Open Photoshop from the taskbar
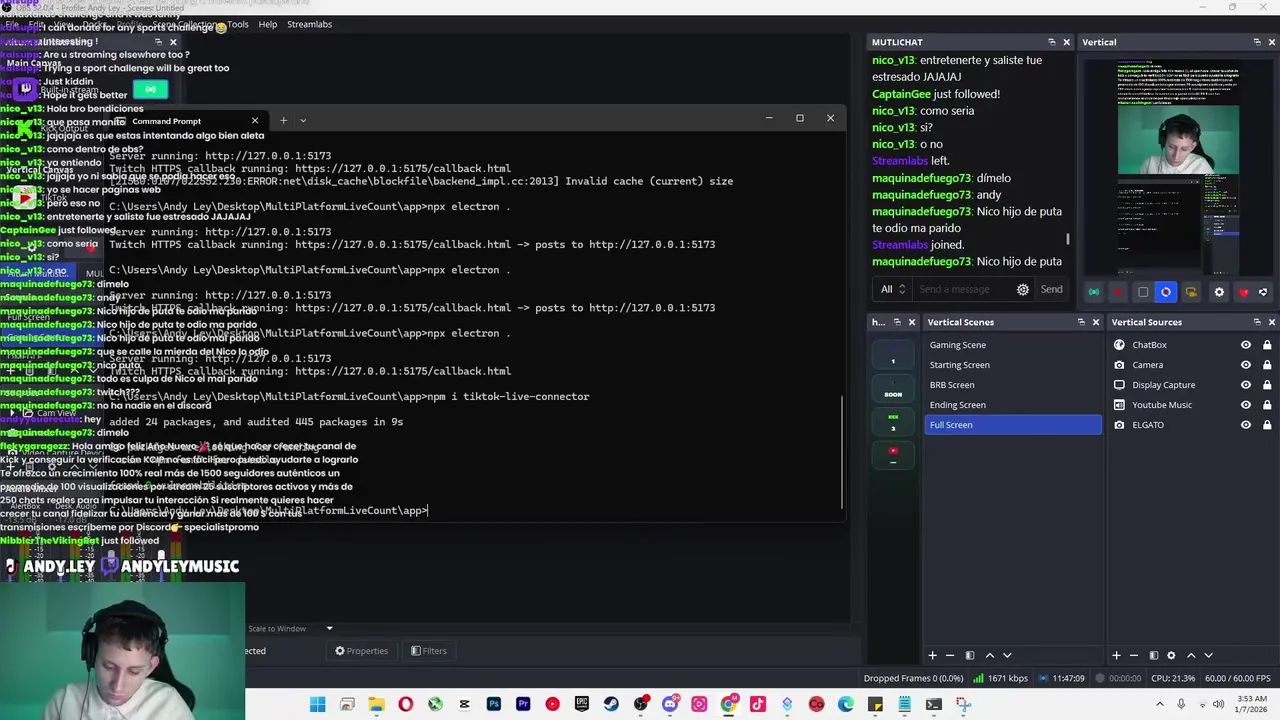Screen dimensions: 1280x720 click(493, 705)
